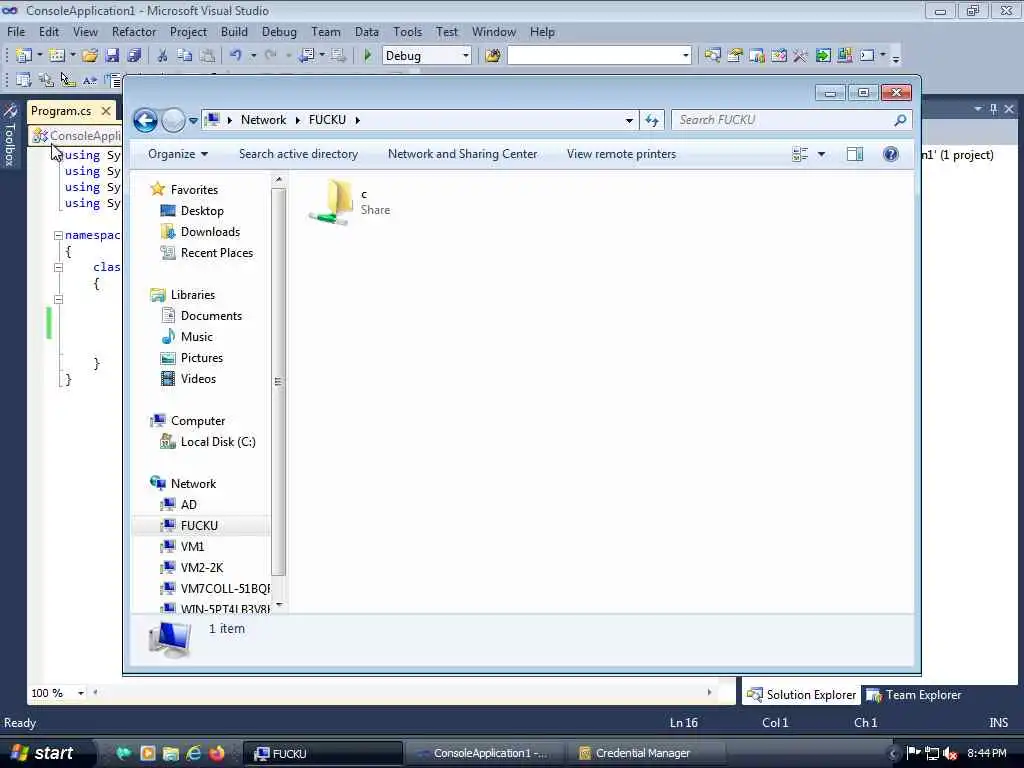The height and width of the screenshot is (768, 1024).
Task: Click the New Project toolbar icon
Action: [24, 56]
